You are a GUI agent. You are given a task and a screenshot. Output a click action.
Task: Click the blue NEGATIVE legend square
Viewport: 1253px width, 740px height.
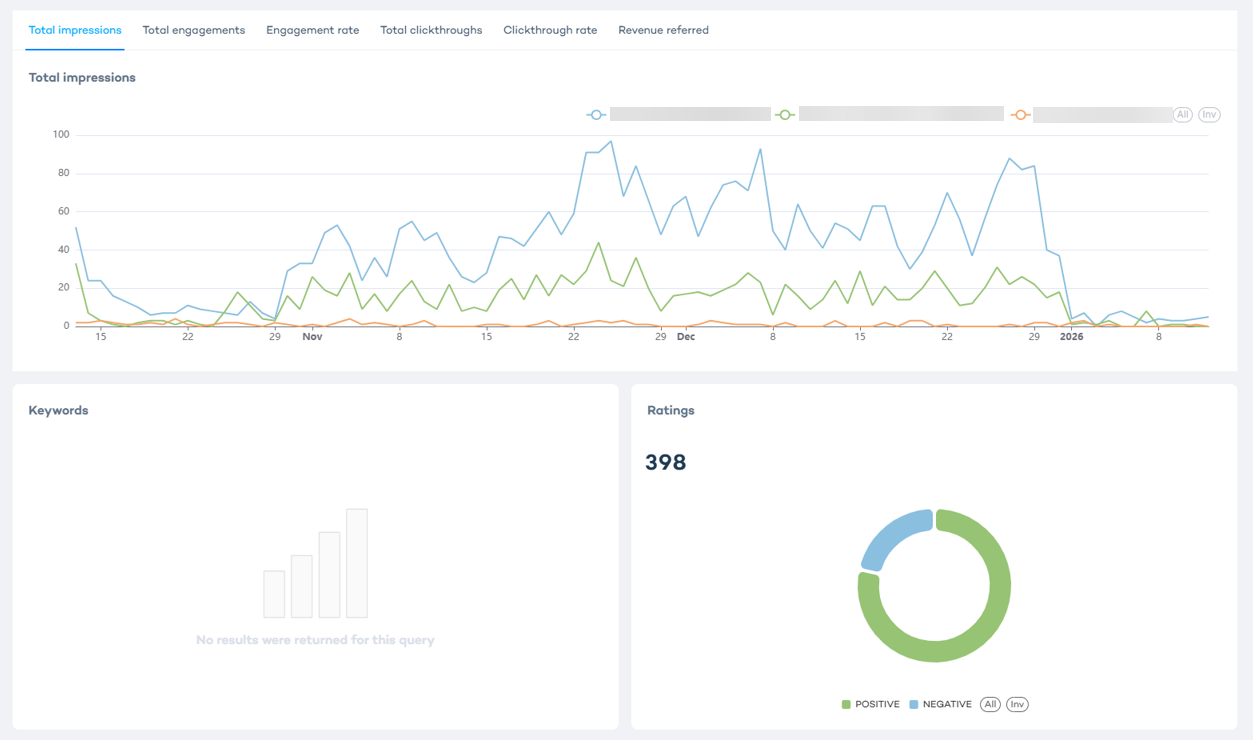click(914, 705)
